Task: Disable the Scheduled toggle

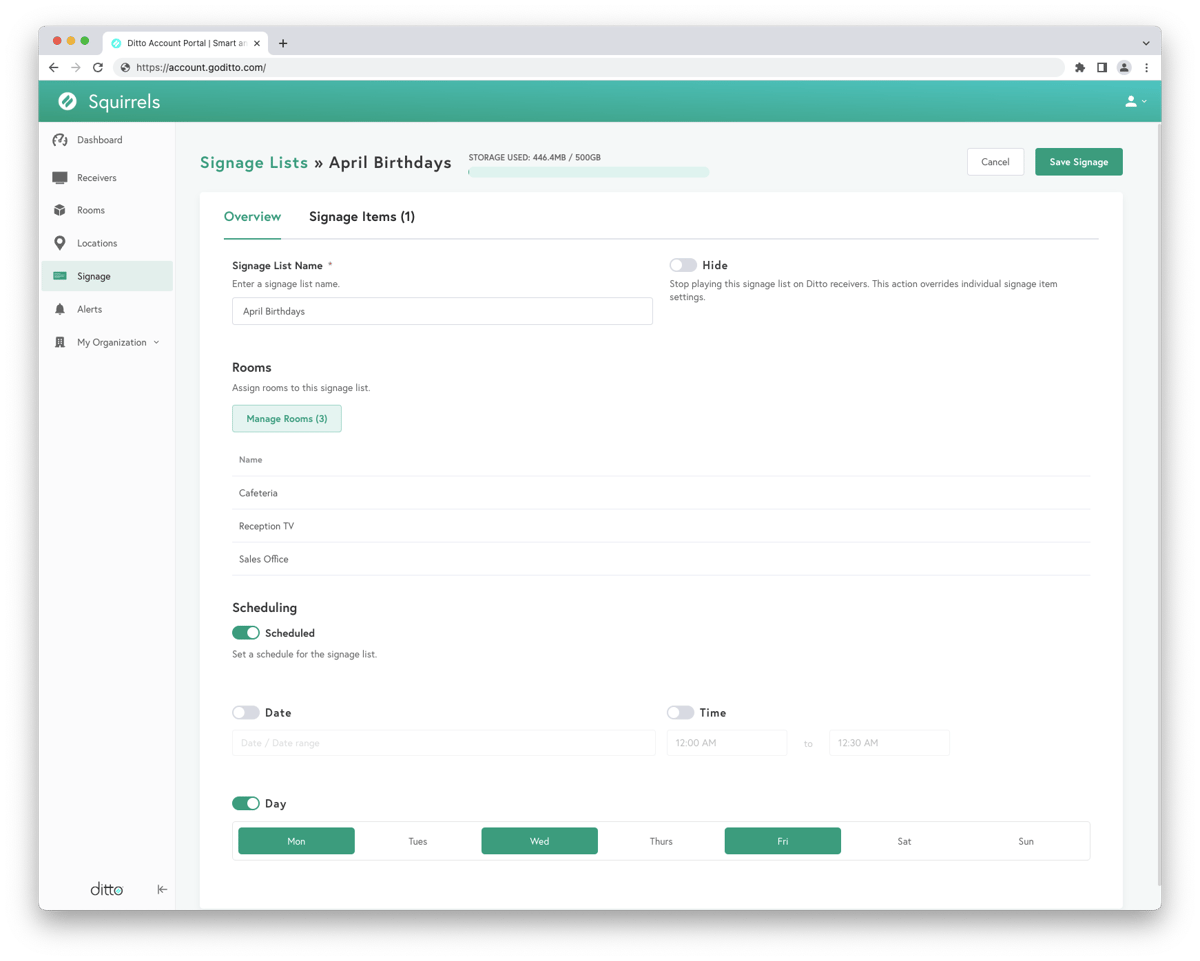Action: click(245, 632)
